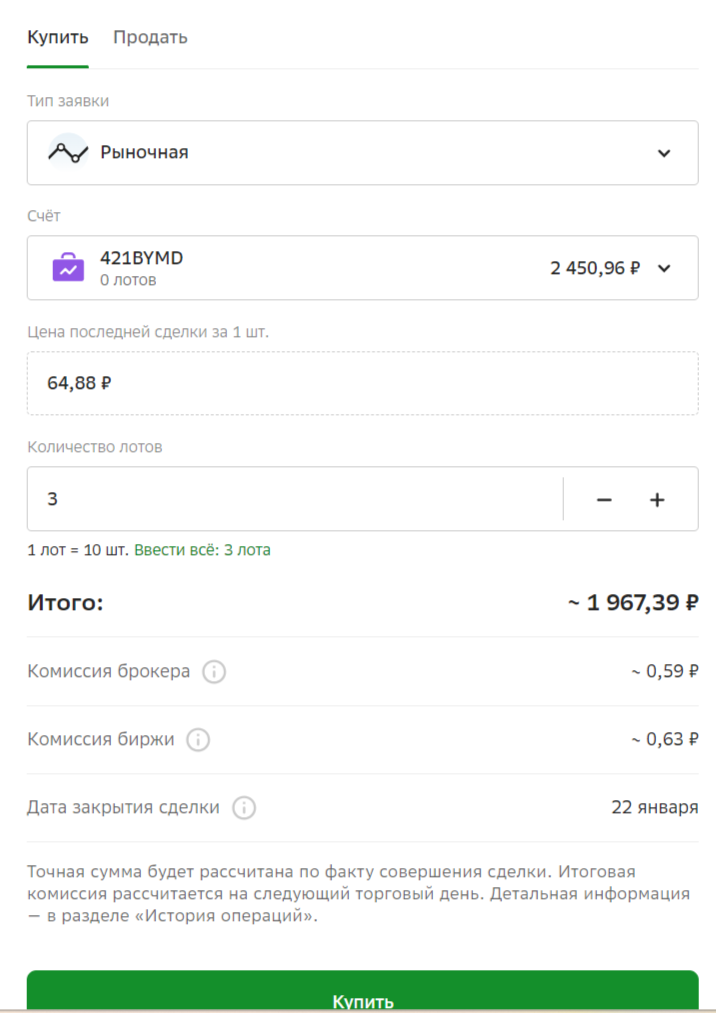716x1013 pixels.
Task: Open the broker commission info icon
Action: [x=214, y=672]
